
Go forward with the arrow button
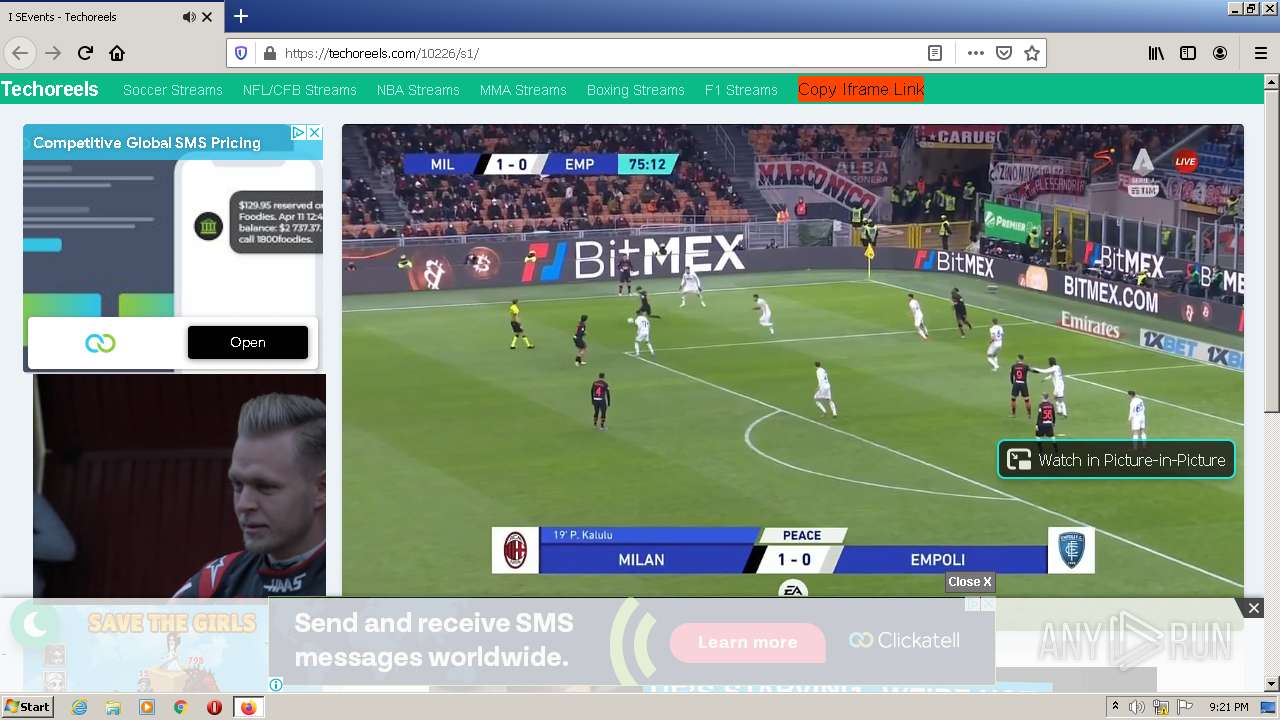pos(53,53)
